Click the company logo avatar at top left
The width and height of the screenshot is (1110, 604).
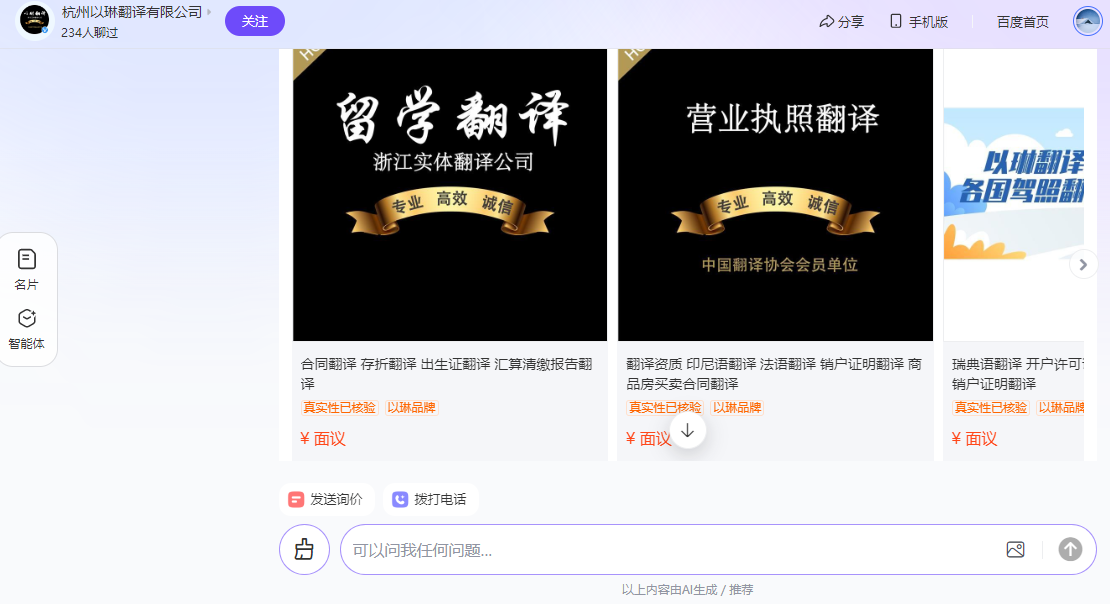pyautogui.click(x=34, y=20)
